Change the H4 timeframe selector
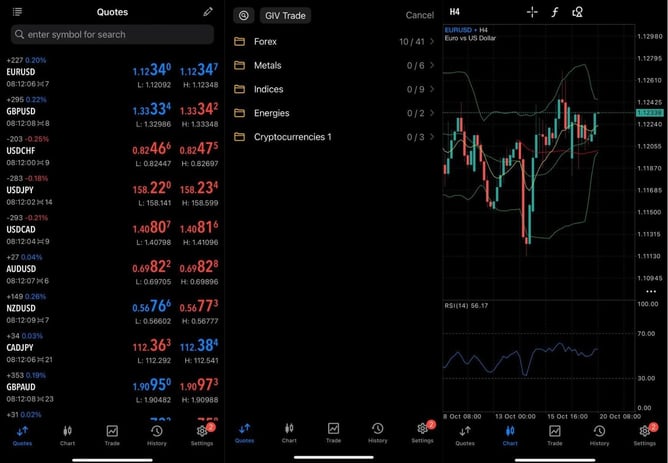This screenshot has width=668, height=463. 455,12
